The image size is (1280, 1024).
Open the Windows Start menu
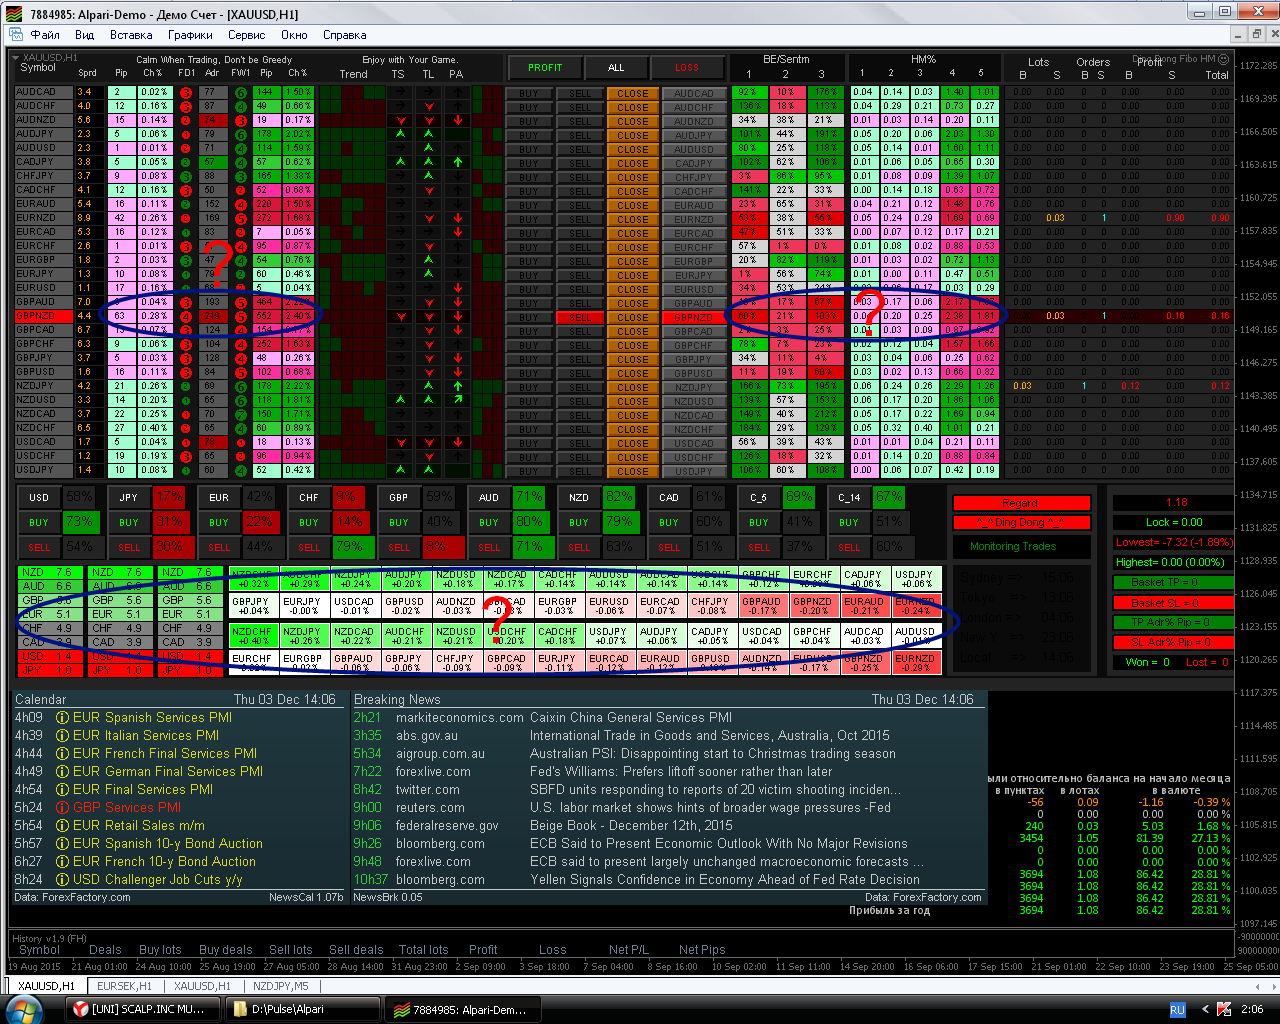click(x=24, y=1009)
